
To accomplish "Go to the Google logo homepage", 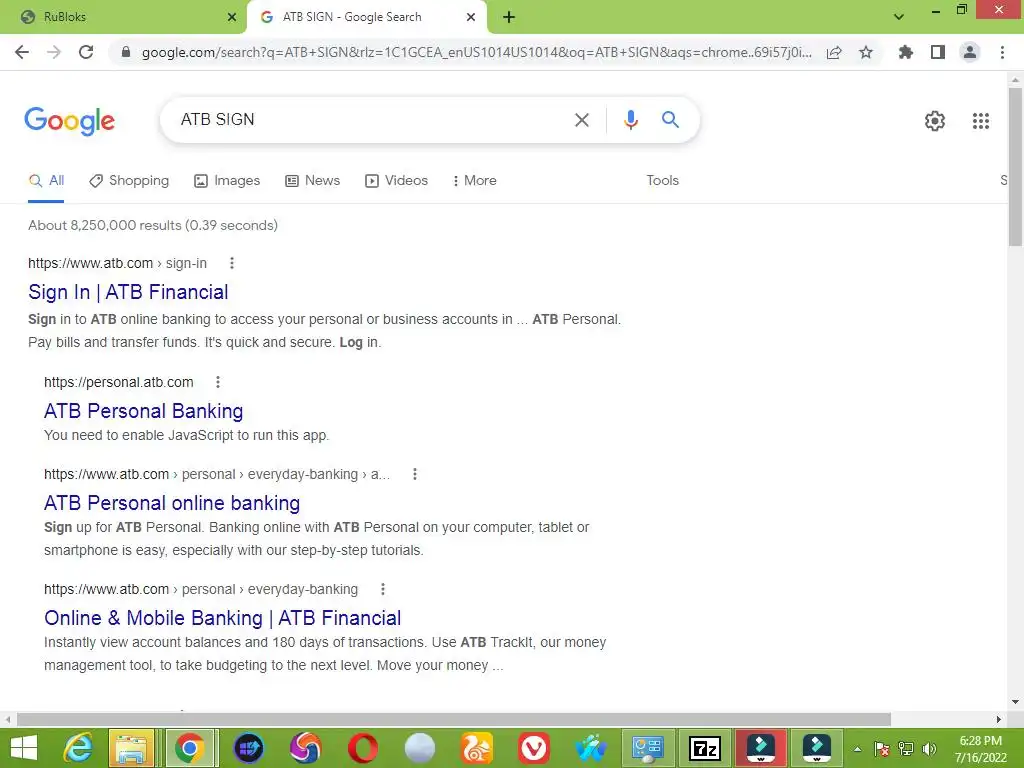I will 69,121.
